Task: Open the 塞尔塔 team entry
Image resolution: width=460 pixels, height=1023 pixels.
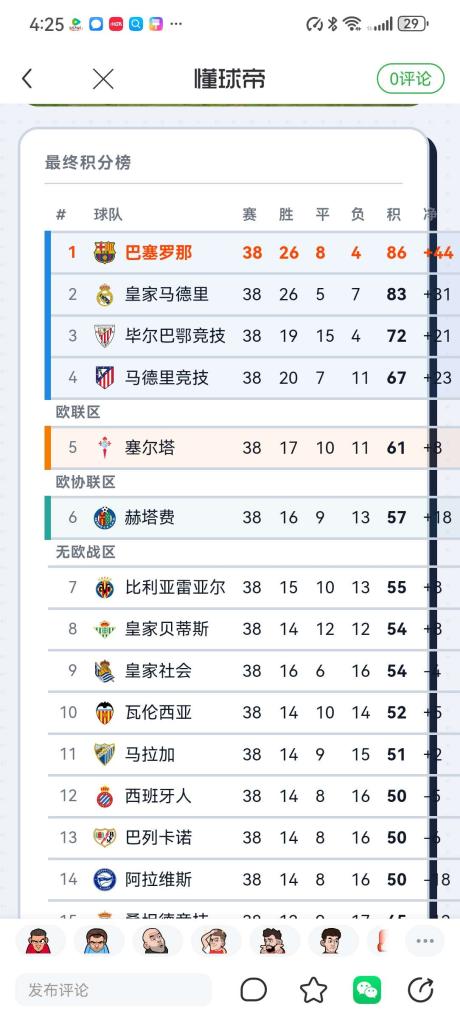Action: pyautogui.click(x=252, y=448)
